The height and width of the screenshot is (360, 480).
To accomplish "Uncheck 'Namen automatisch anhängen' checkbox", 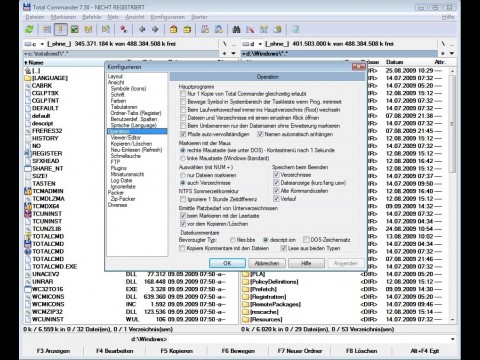I will pyautogui.click(x=260, y=134).
